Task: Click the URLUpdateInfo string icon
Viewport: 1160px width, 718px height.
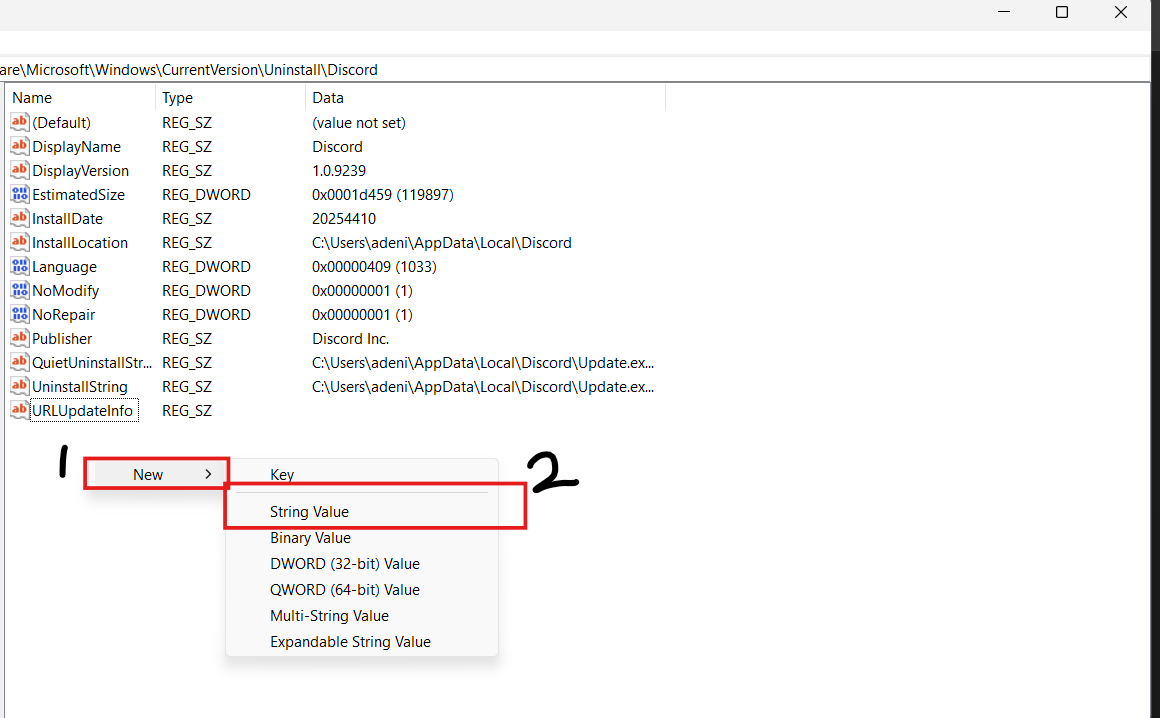Action: pyautogui.click(x=20, y=410)
